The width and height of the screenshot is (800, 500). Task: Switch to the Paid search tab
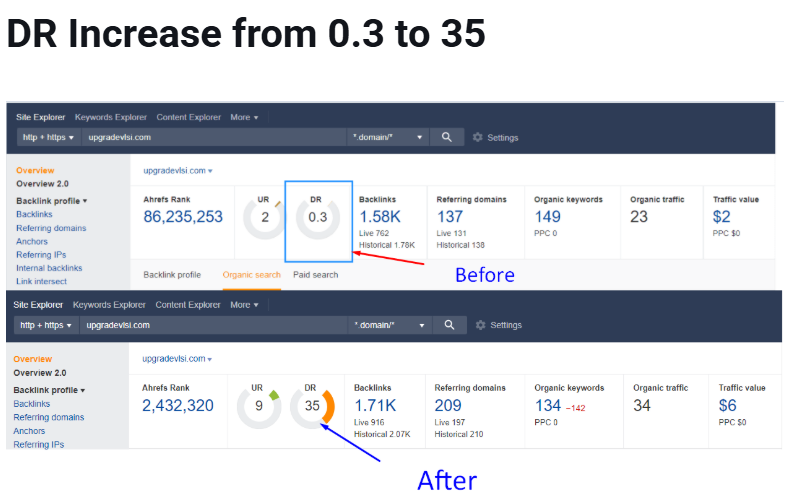pyautogui.click(x=315, y=275)
